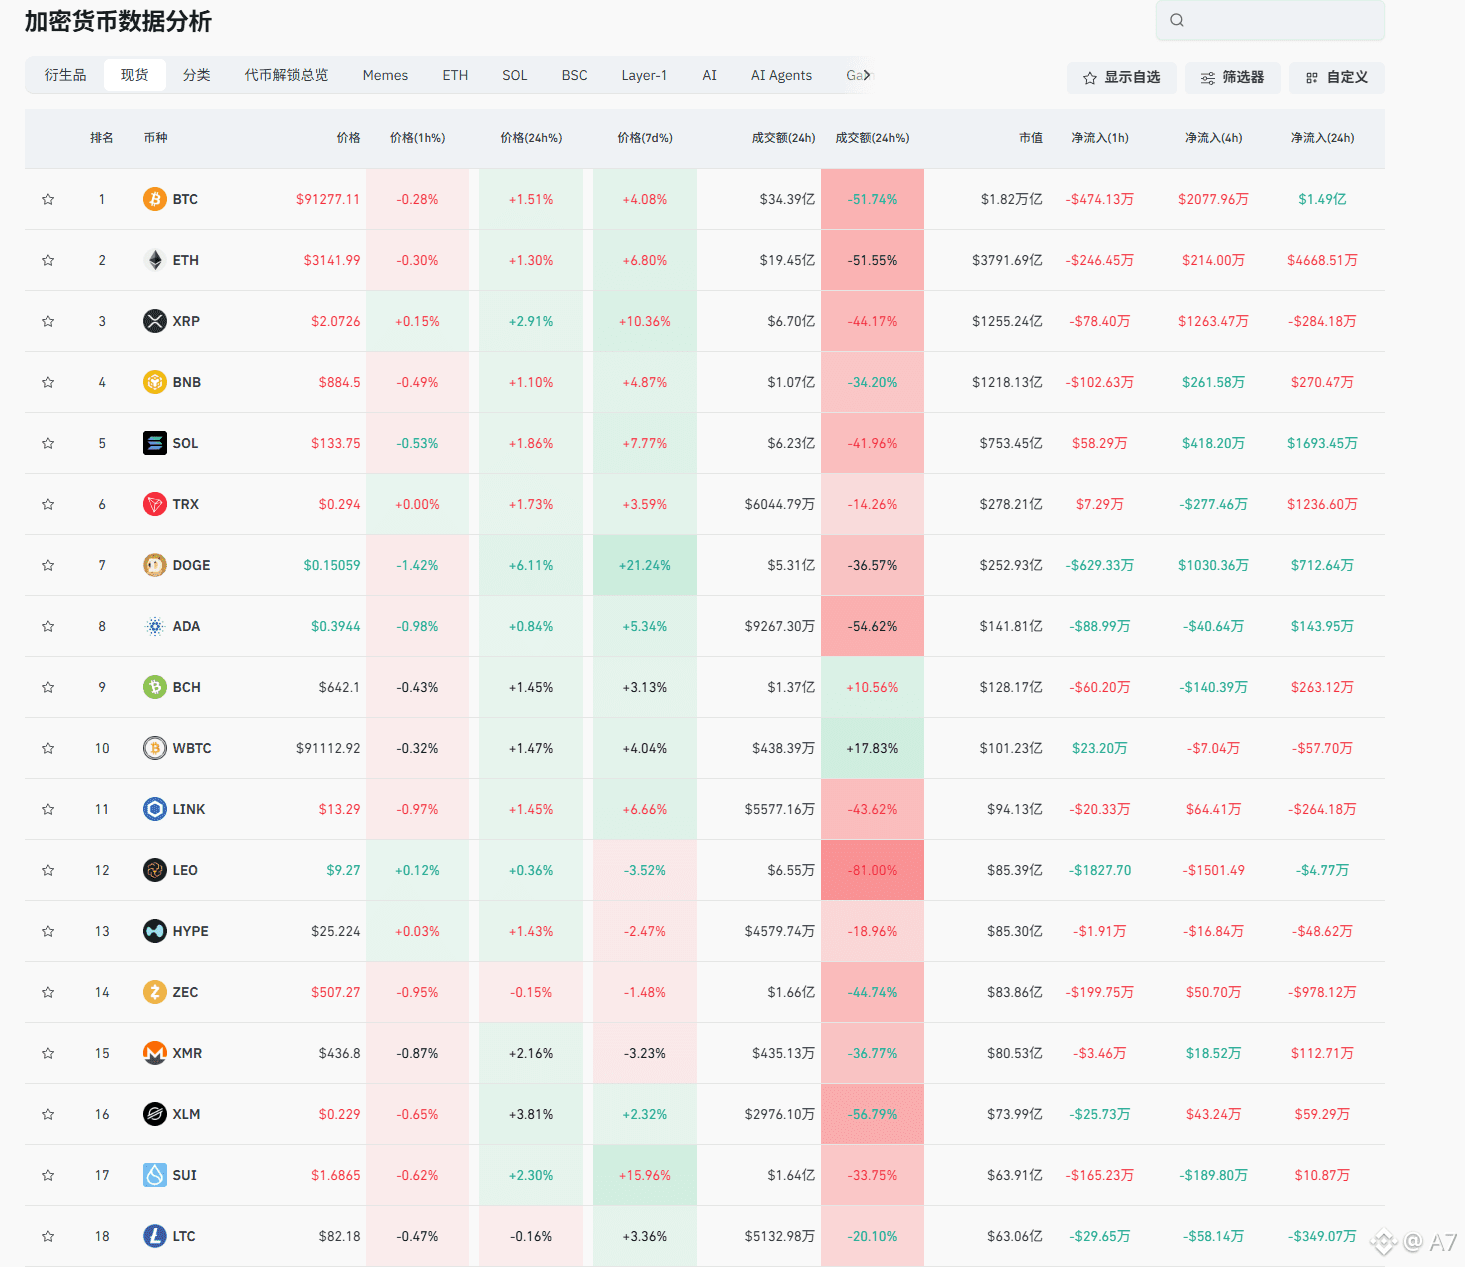Switch to the Memes tab
Viewport: 1465px width, 1267px height.
pos(385,75)
